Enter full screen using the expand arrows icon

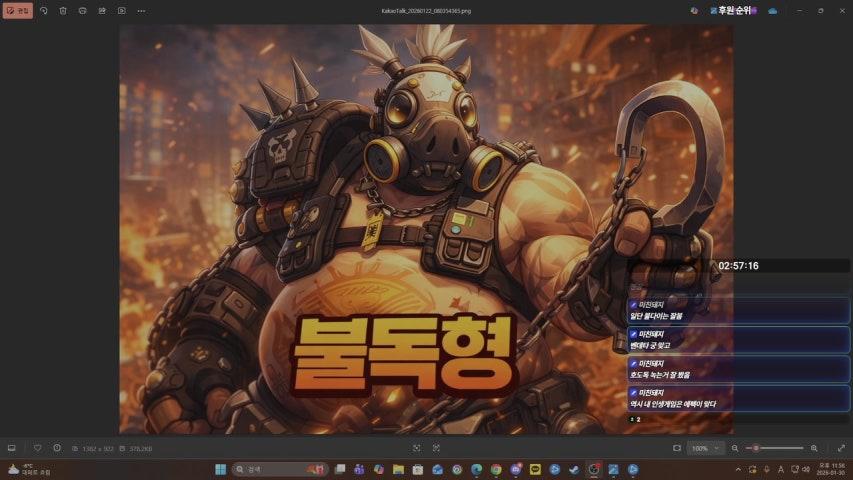[841, 448]
